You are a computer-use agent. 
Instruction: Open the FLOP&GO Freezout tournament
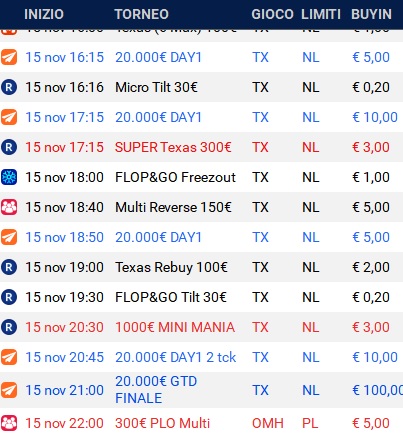click(175, 177)
